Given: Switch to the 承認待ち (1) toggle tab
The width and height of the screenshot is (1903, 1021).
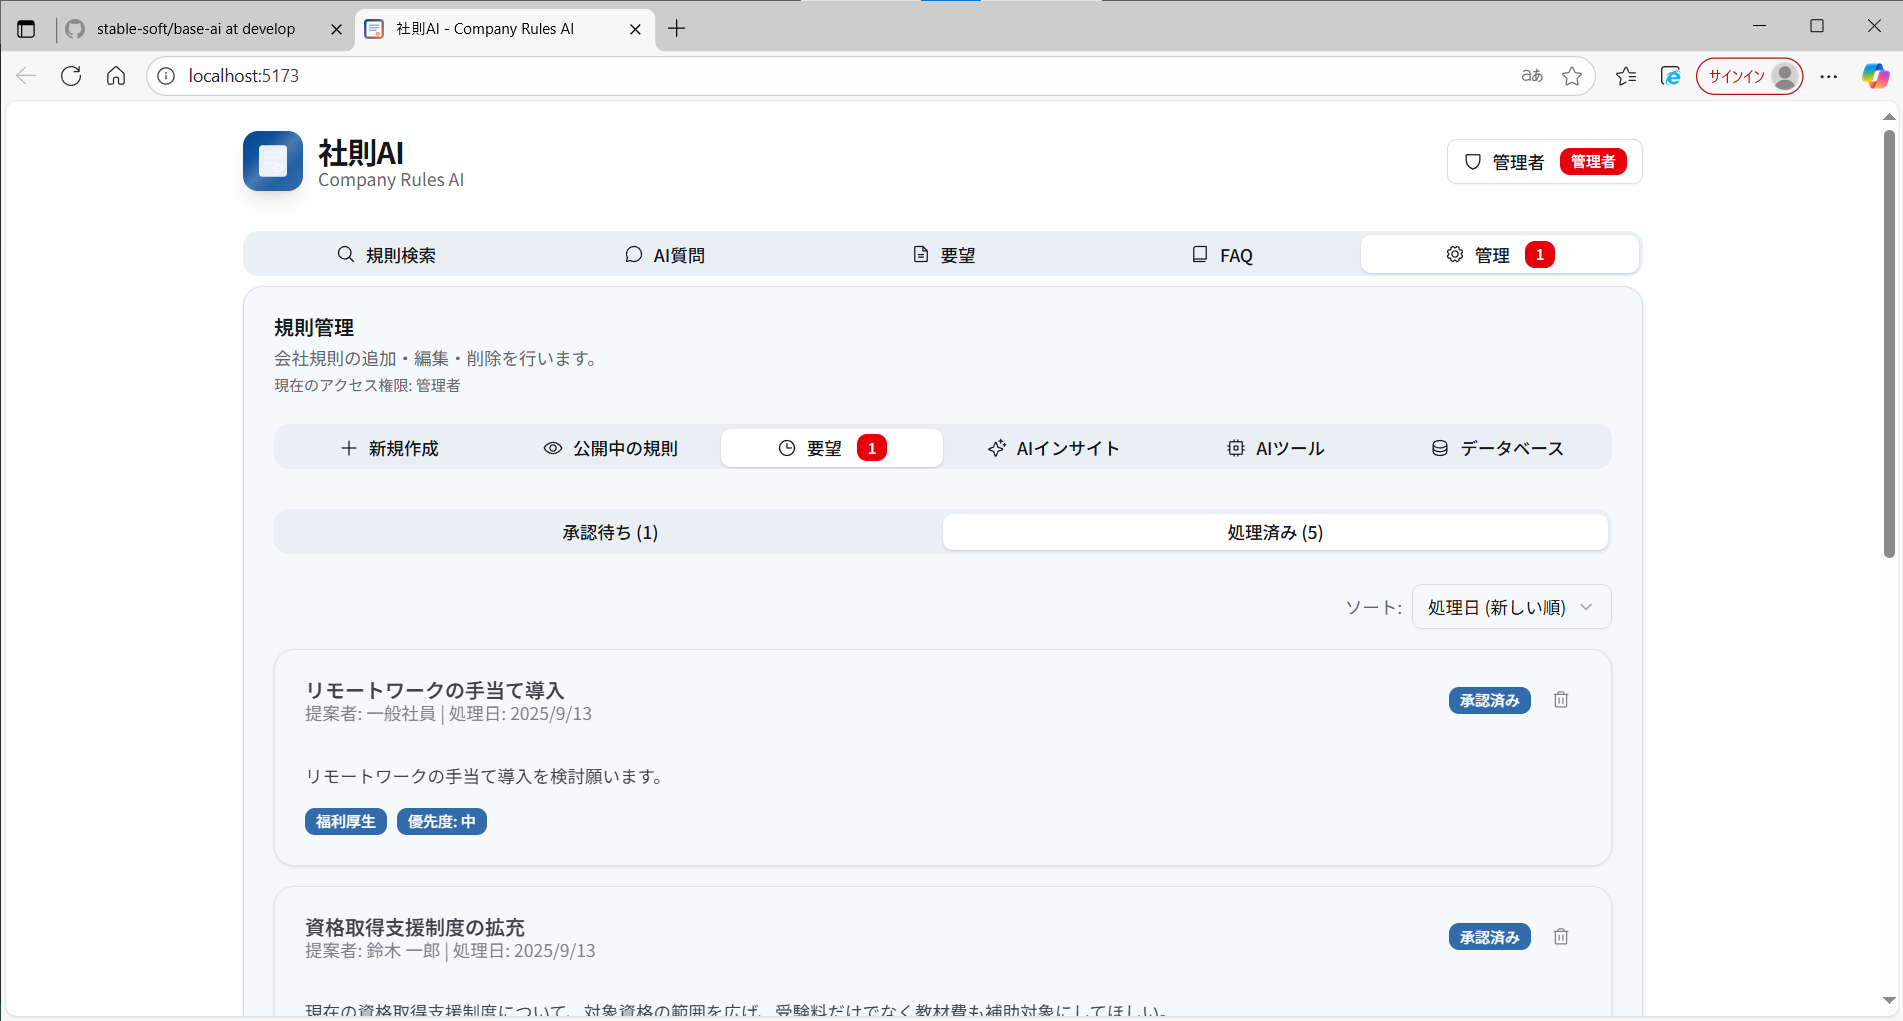Looking at the screenshot, I should coord(609,532).
